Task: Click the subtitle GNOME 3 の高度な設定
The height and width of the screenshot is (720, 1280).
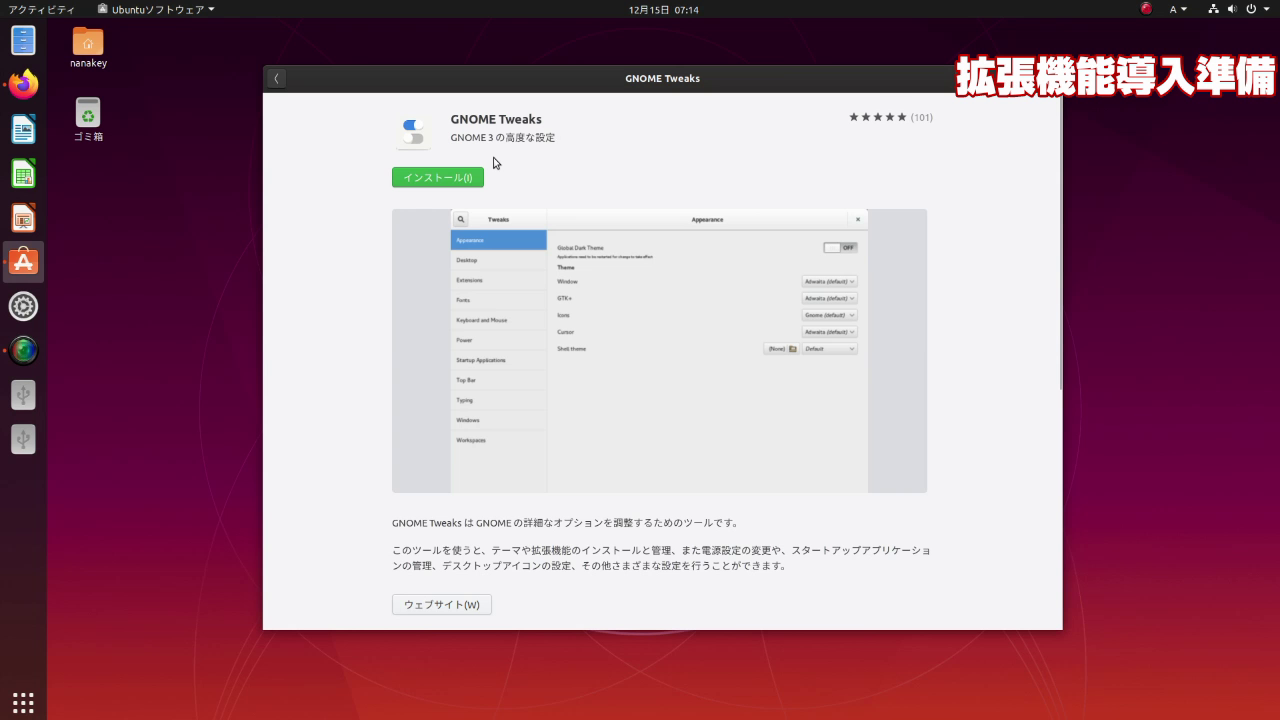Action: pyautogui.click(x=503, y=137)
